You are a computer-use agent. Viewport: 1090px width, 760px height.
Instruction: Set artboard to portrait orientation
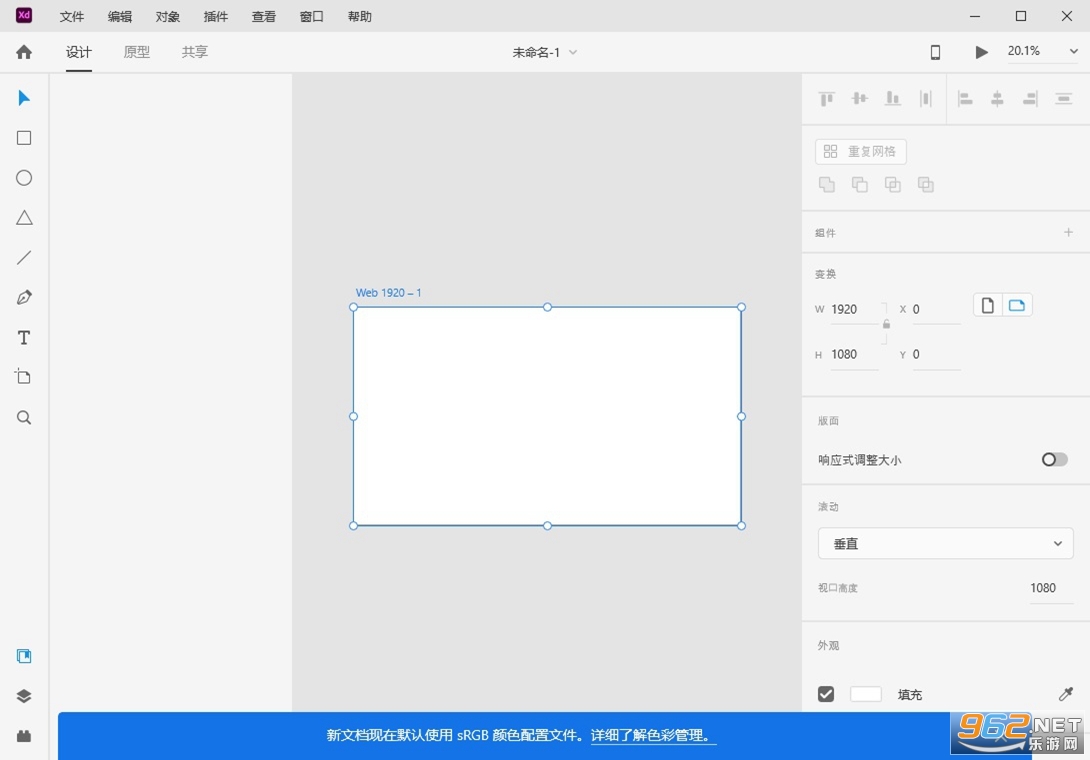coord(987,305)
